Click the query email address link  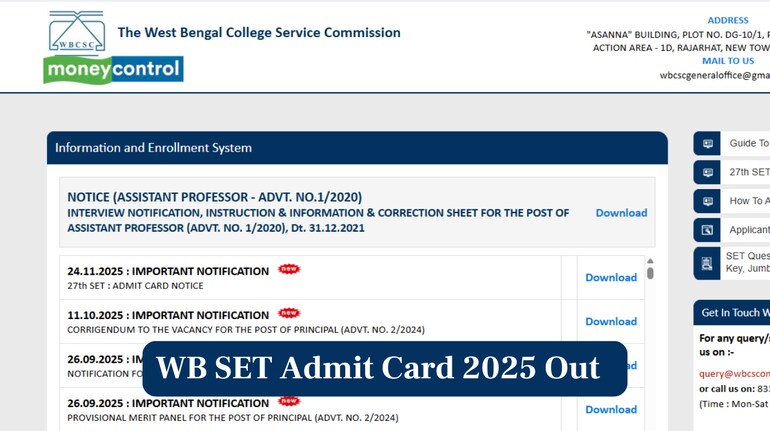[x=734, y=373]
